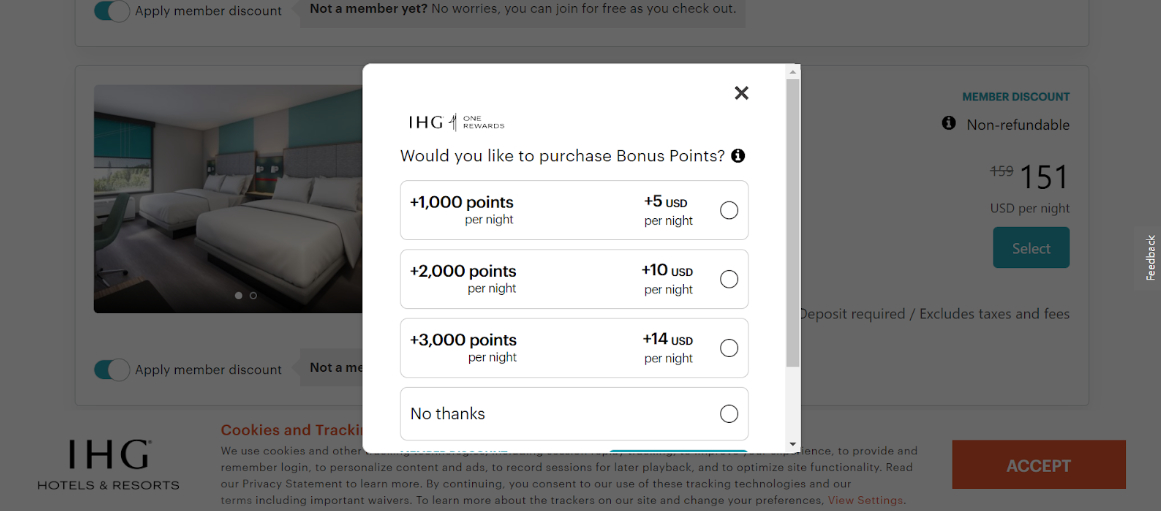Click the dialog scroll-up arrow
The width and height of the screenshot is (1161, 511).
[793, 72]
